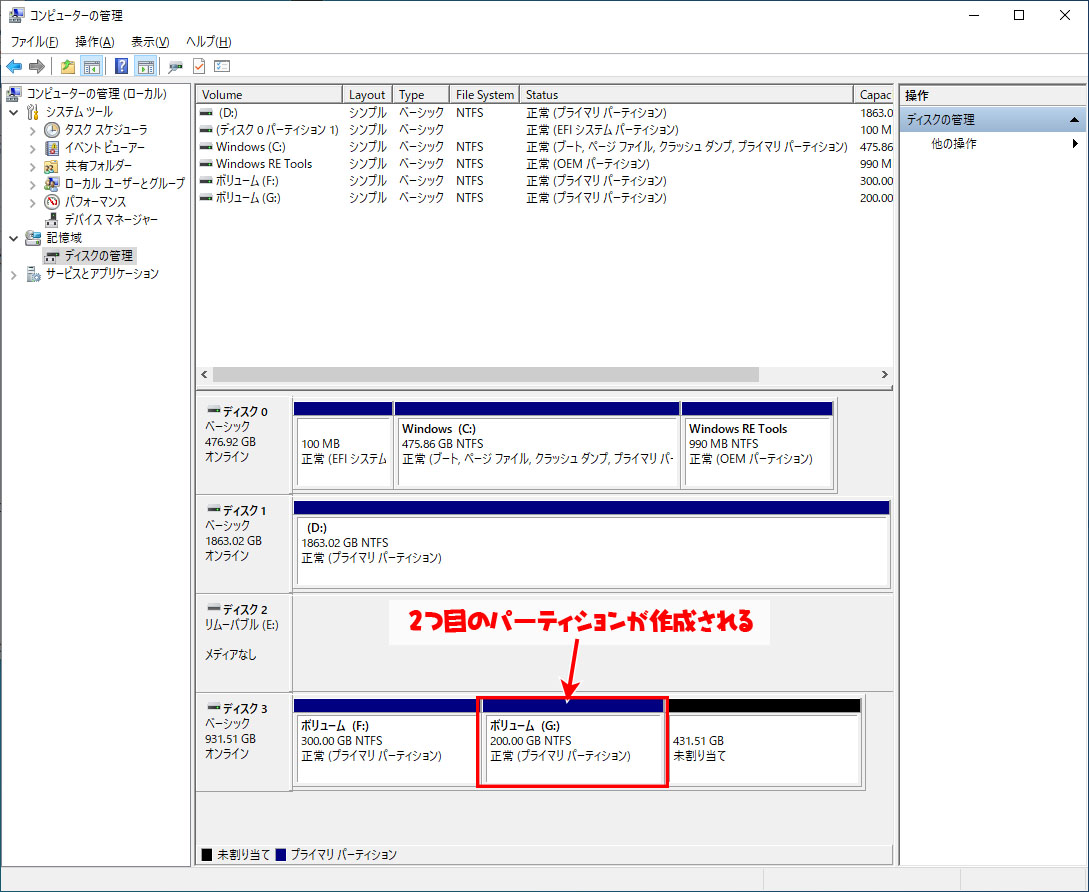Select パフォーマンス in the tree

point(95,201)
